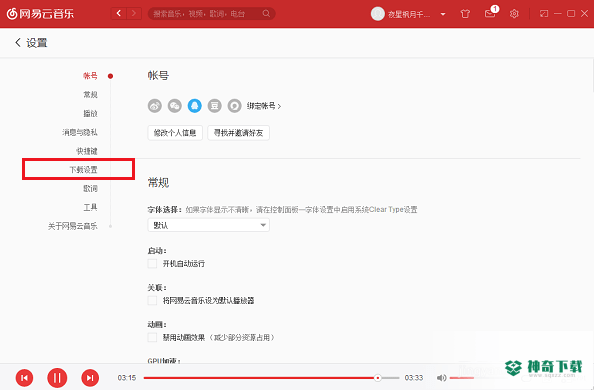
Task: Select the 播放 settings section
Action: (90, 113)
